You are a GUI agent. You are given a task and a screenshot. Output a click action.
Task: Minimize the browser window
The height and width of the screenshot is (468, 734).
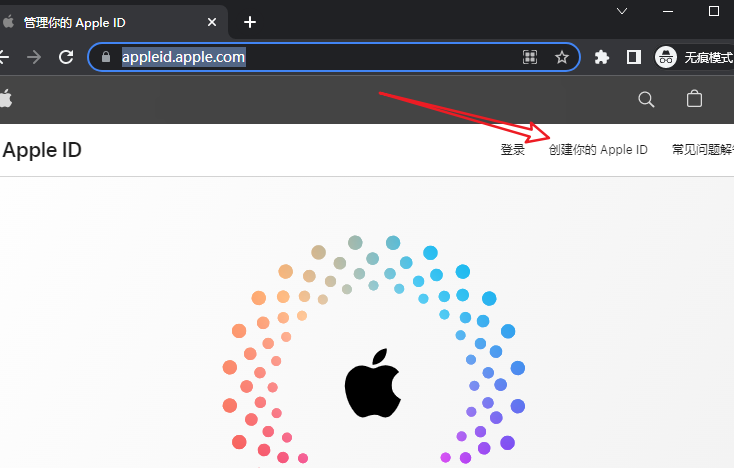point(668,11)
